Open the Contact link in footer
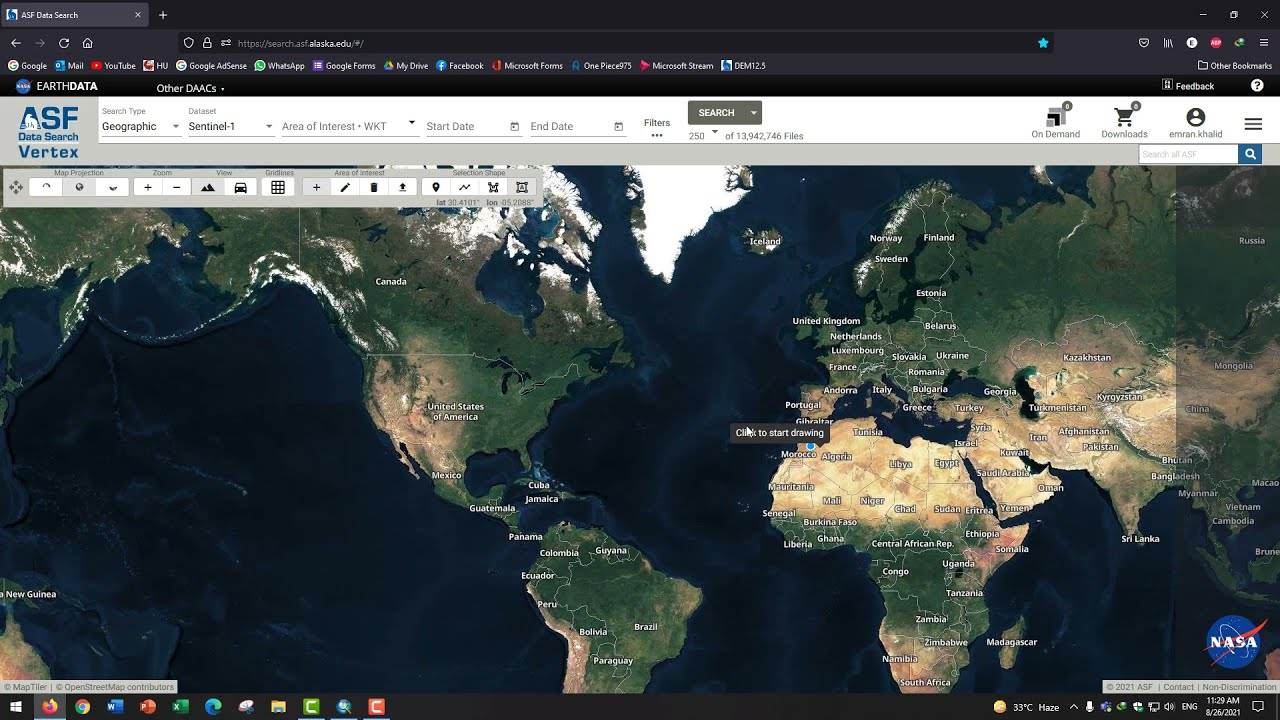The width and height of the screenshot is (1280, 720). [1179, 687]
